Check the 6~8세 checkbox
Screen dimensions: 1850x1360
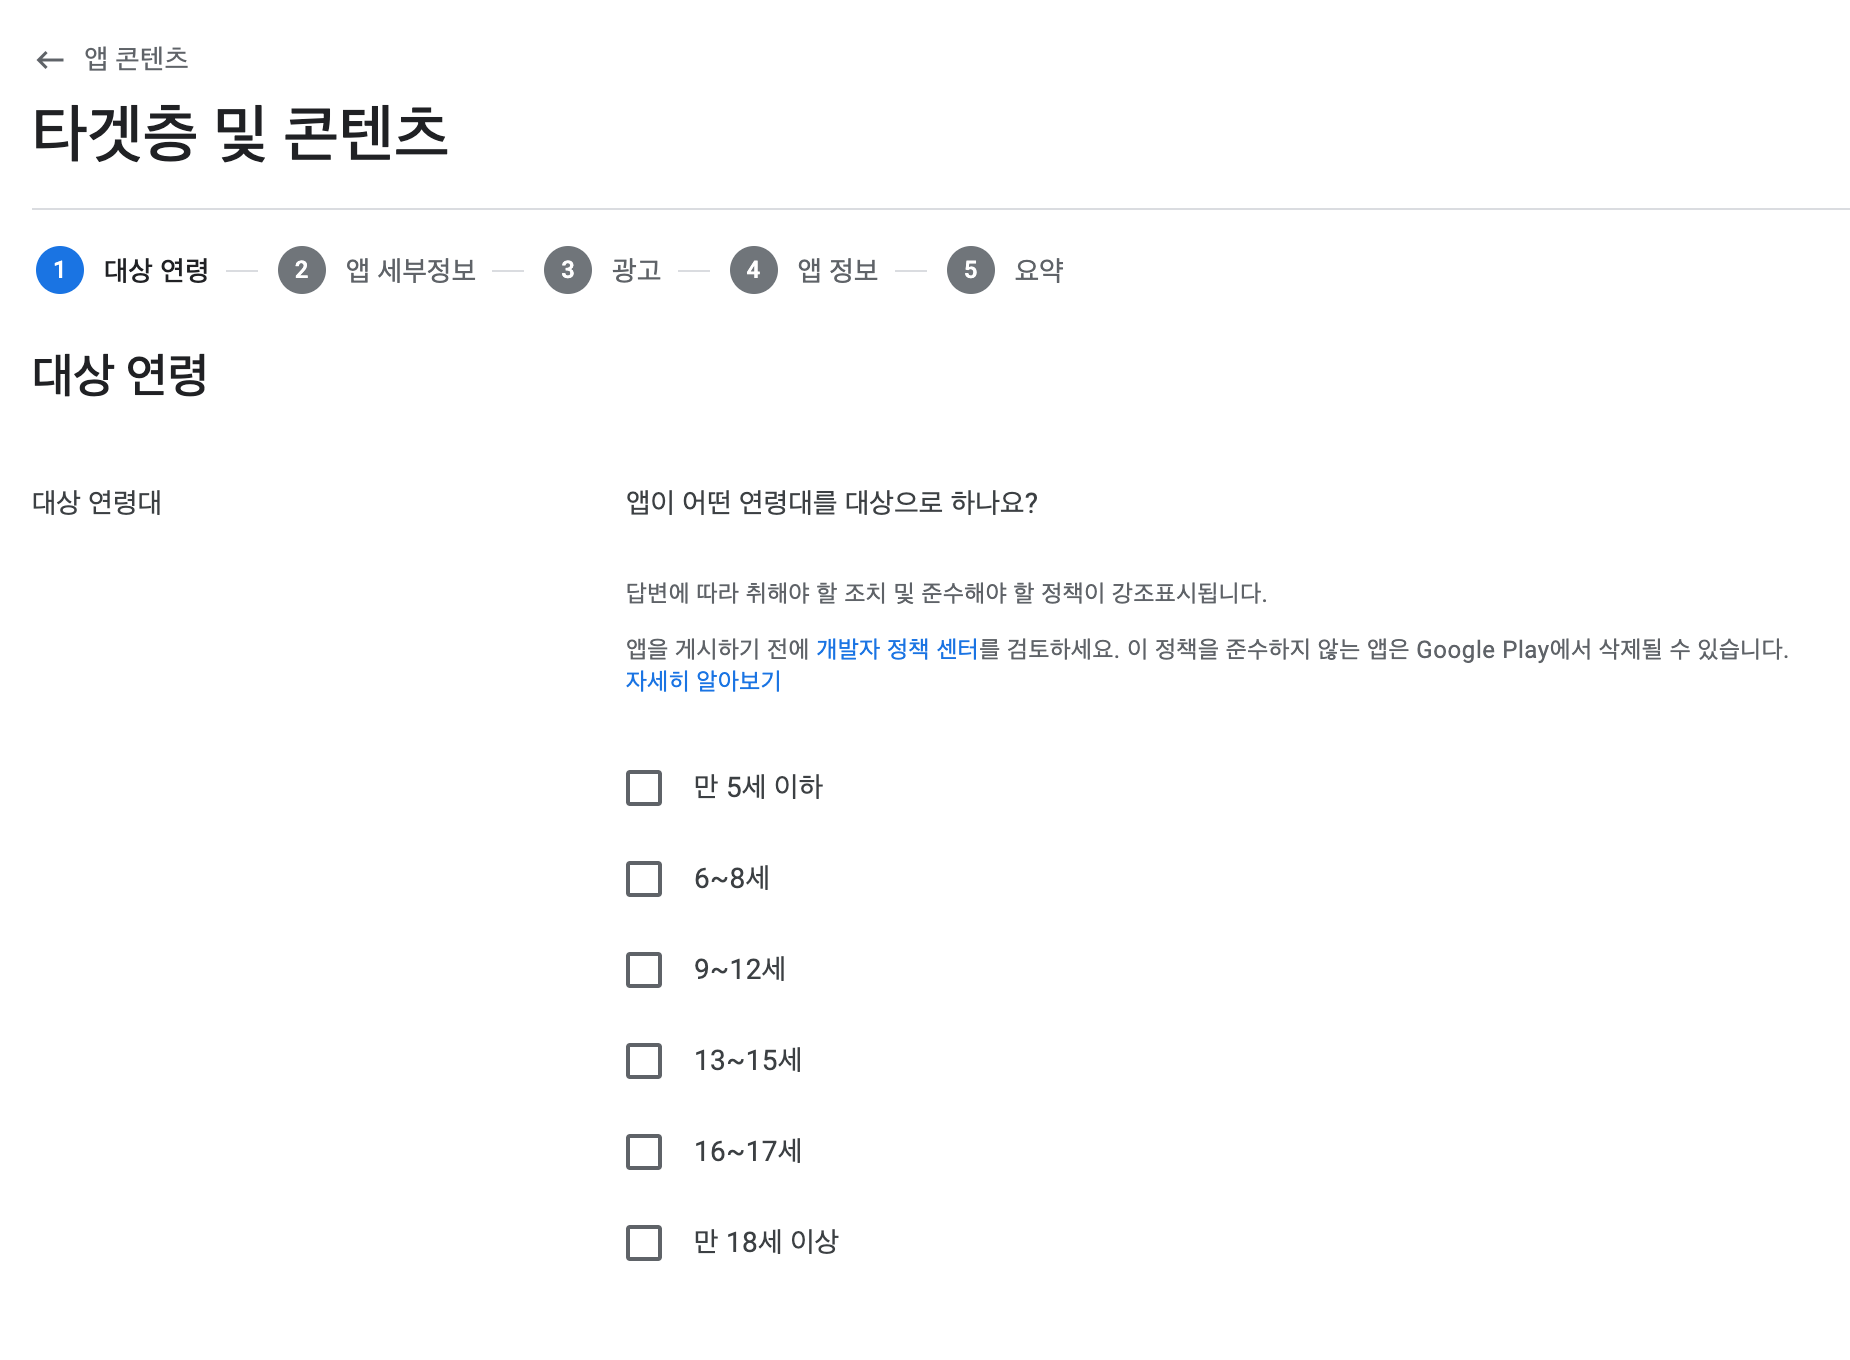pos(644,879)
